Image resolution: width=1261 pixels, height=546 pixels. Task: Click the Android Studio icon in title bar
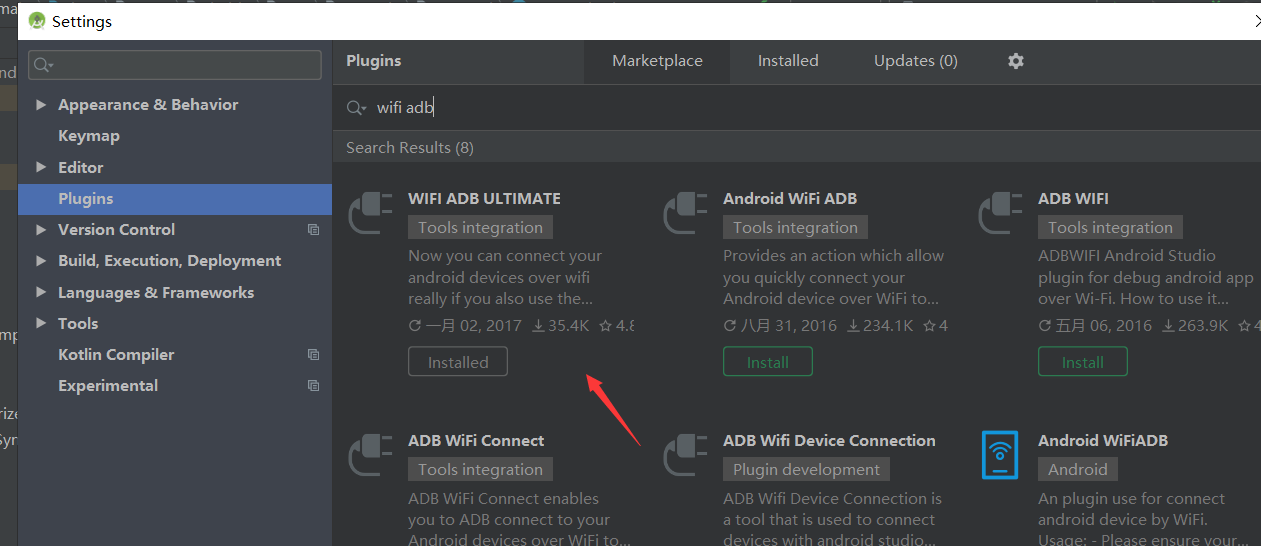pos(37,21)
